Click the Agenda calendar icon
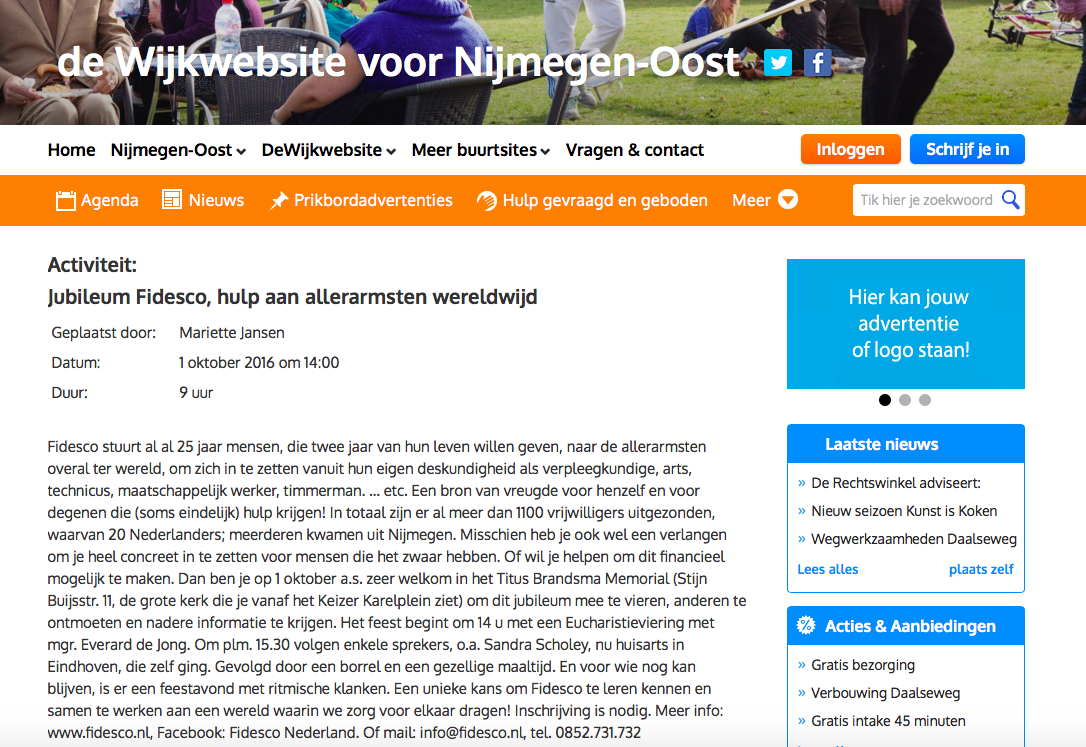The image size is (1086, 747). (x=65, y=200)
